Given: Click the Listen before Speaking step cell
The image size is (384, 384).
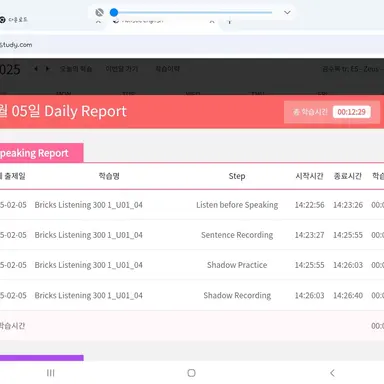Looking at the screenshot, I should (237, 205).
